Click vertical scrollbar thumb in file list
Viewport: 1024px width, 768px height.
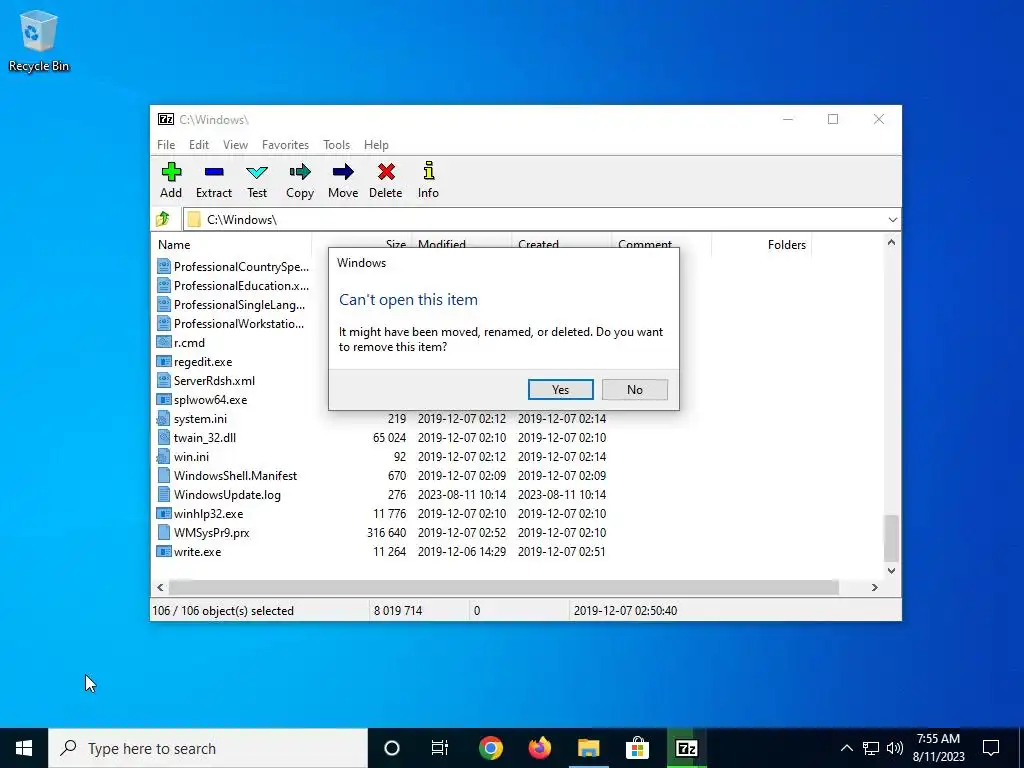891,538
